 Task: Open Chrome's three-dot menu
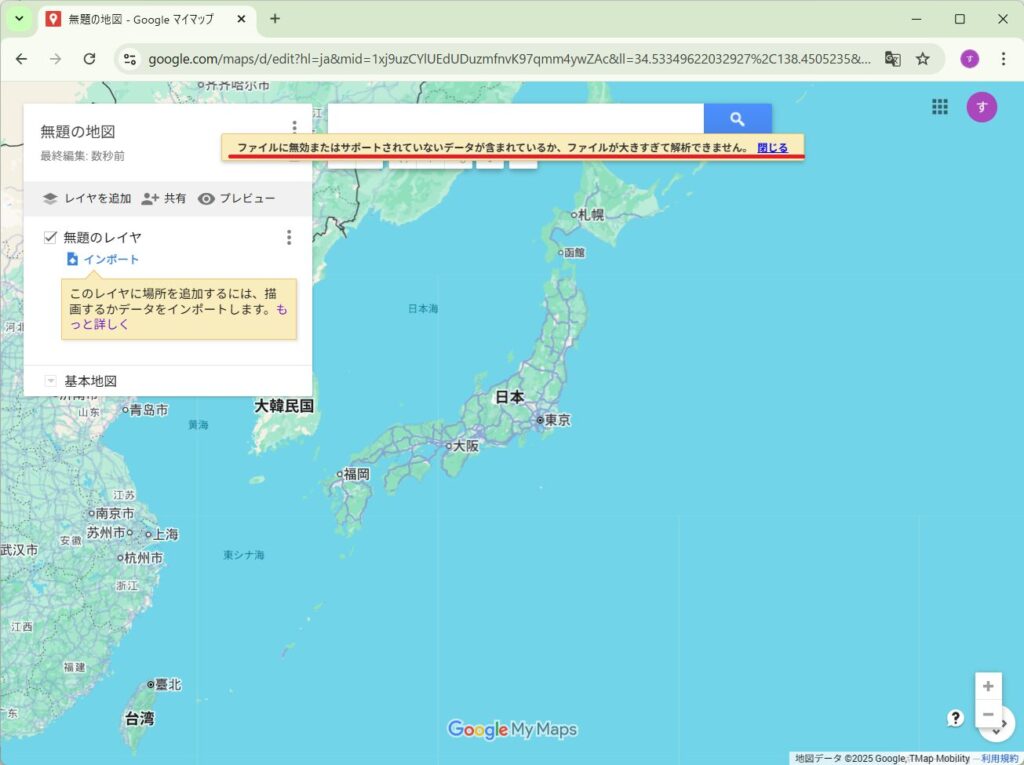pos(1003,59)
